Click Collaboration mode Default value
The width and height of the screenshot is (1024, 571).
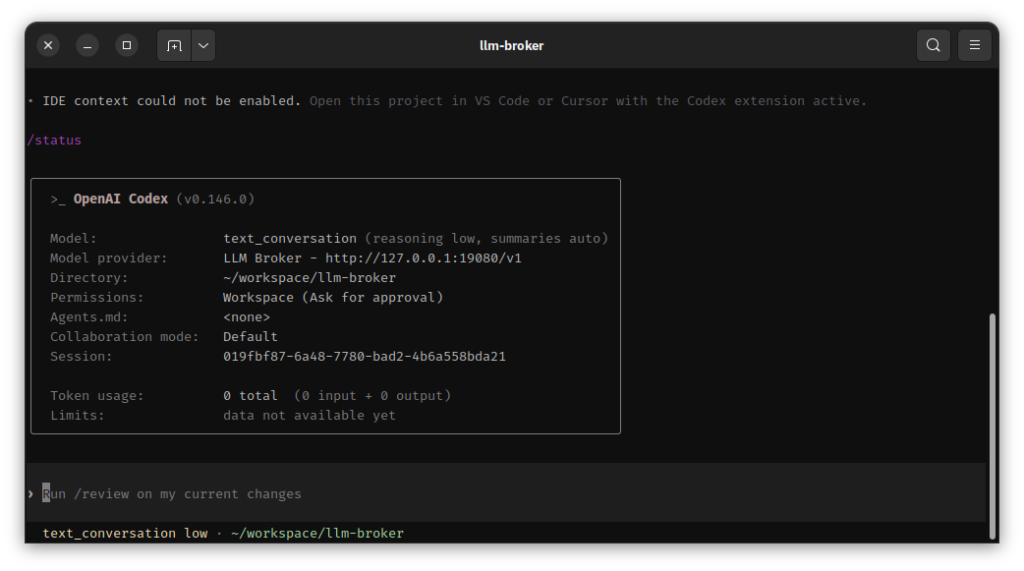coord(250,336)
